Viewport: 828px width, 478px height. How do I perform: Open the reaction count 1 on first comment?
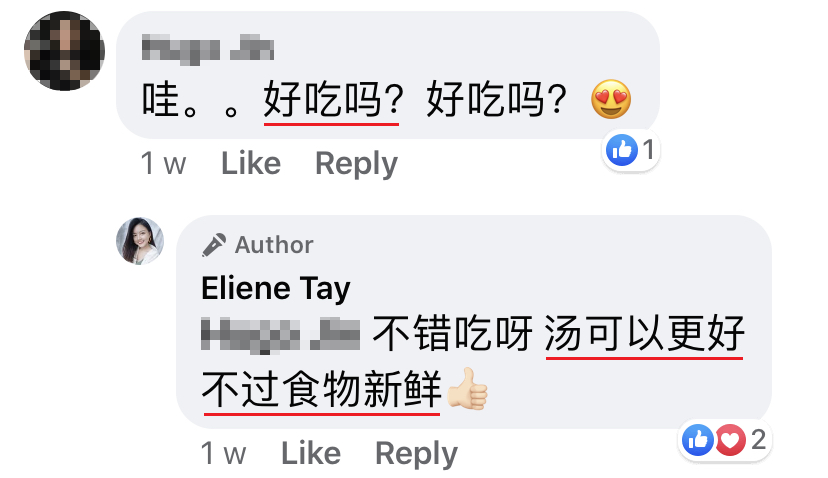click(x=648, y=150)
